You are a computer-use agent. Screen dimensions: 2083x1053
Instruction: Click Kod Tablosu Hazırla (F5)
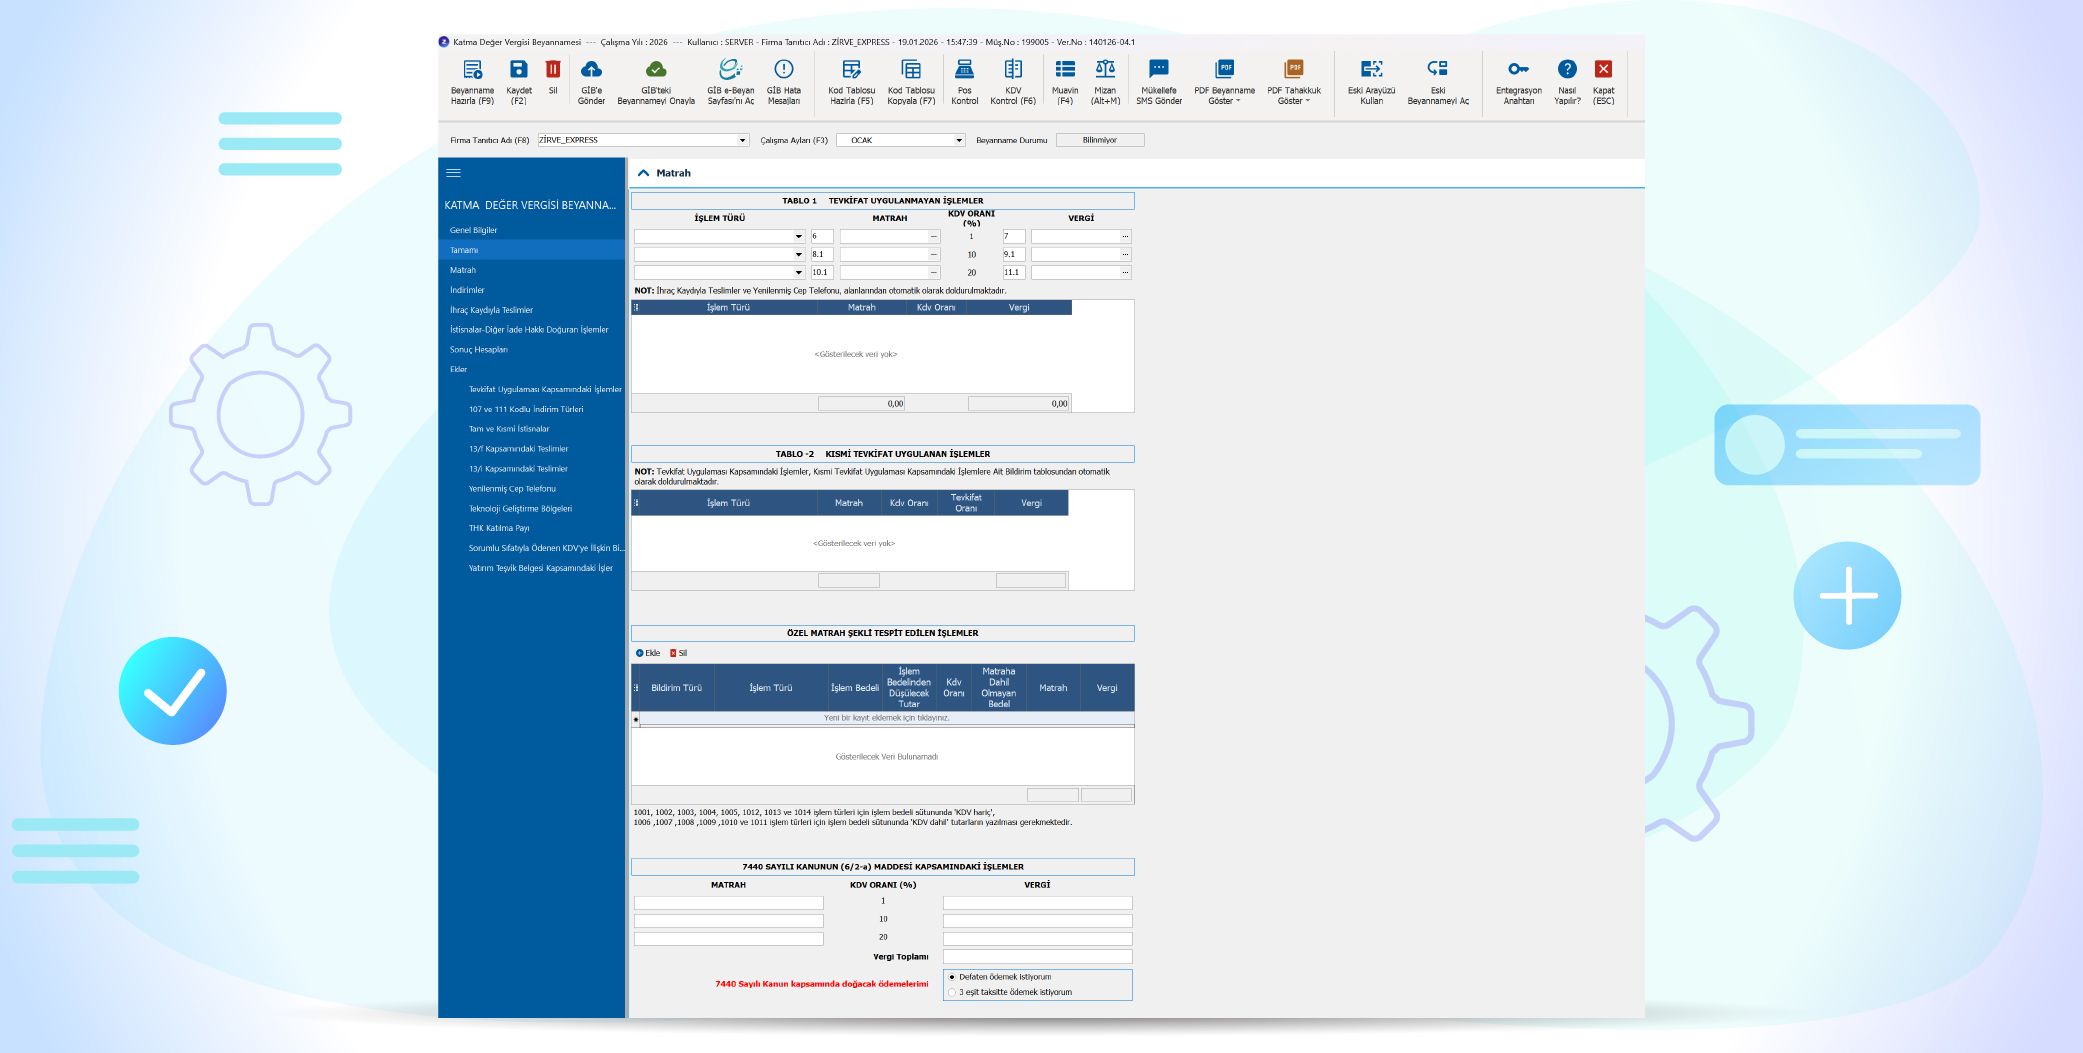pyautogui.click(x=851, y=69)
